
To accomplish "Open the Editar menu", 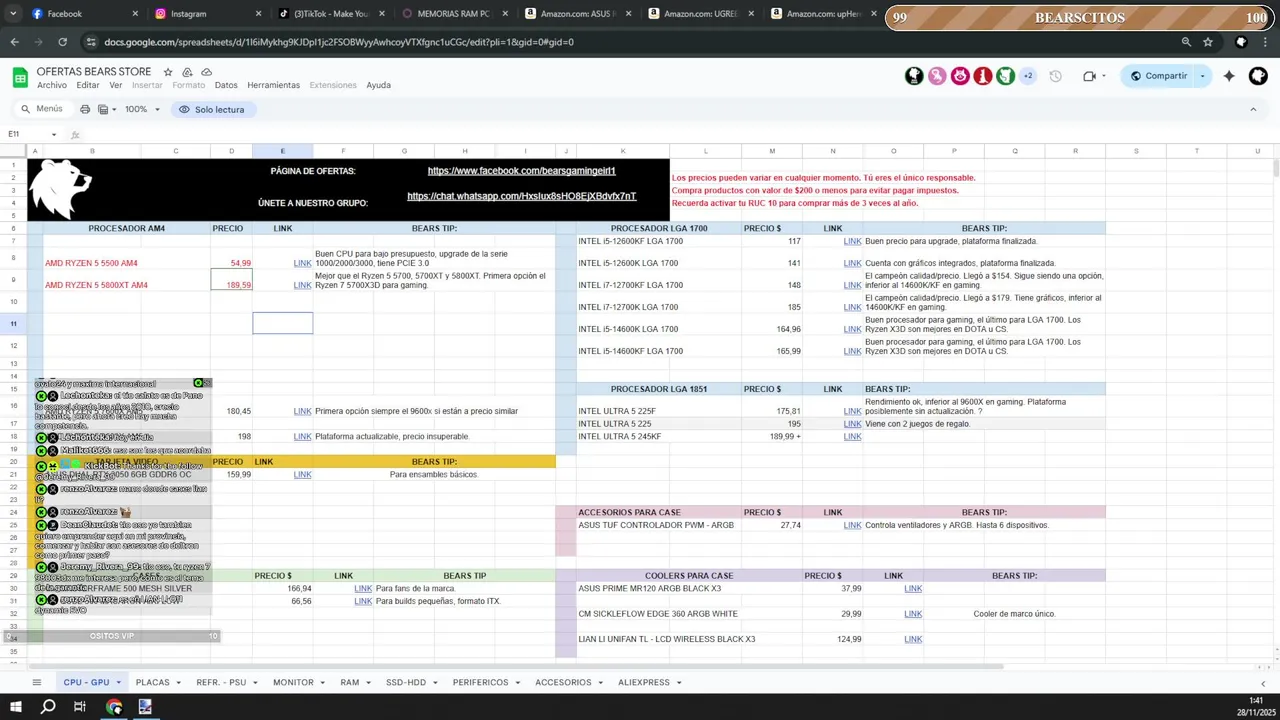I will tap(88, 85).
